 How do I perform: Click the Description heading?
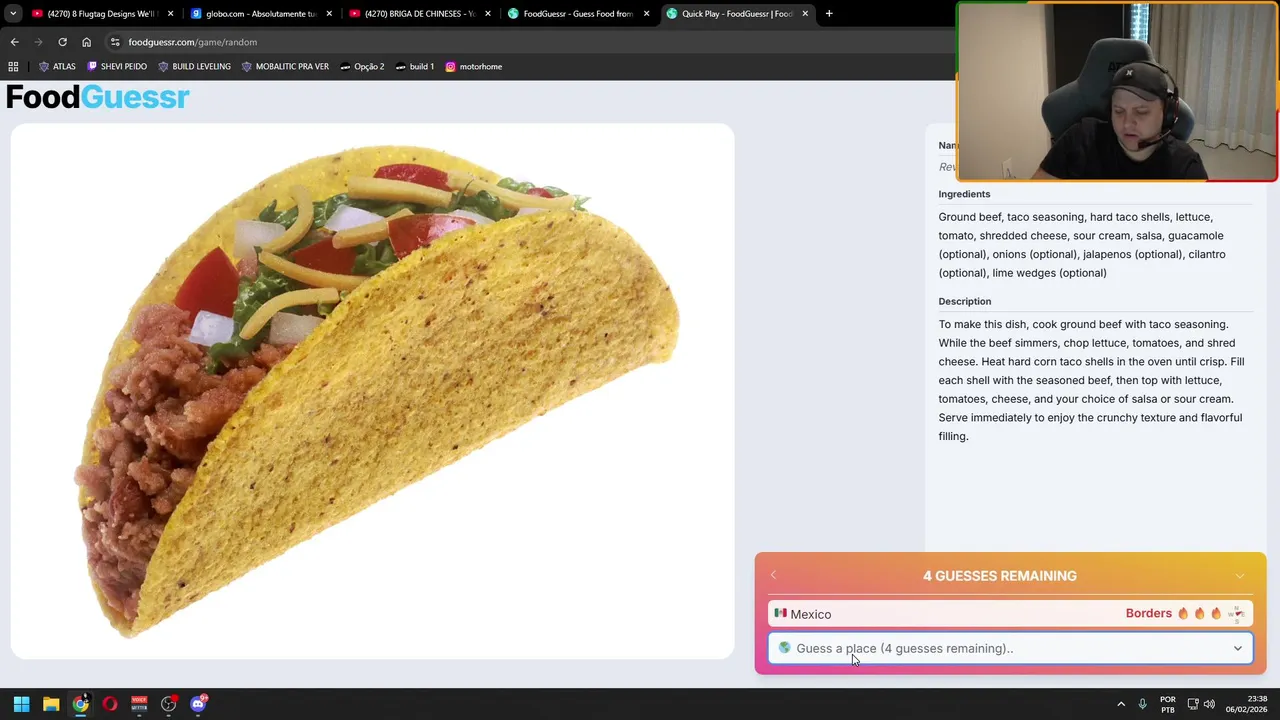tap(964, 301)
